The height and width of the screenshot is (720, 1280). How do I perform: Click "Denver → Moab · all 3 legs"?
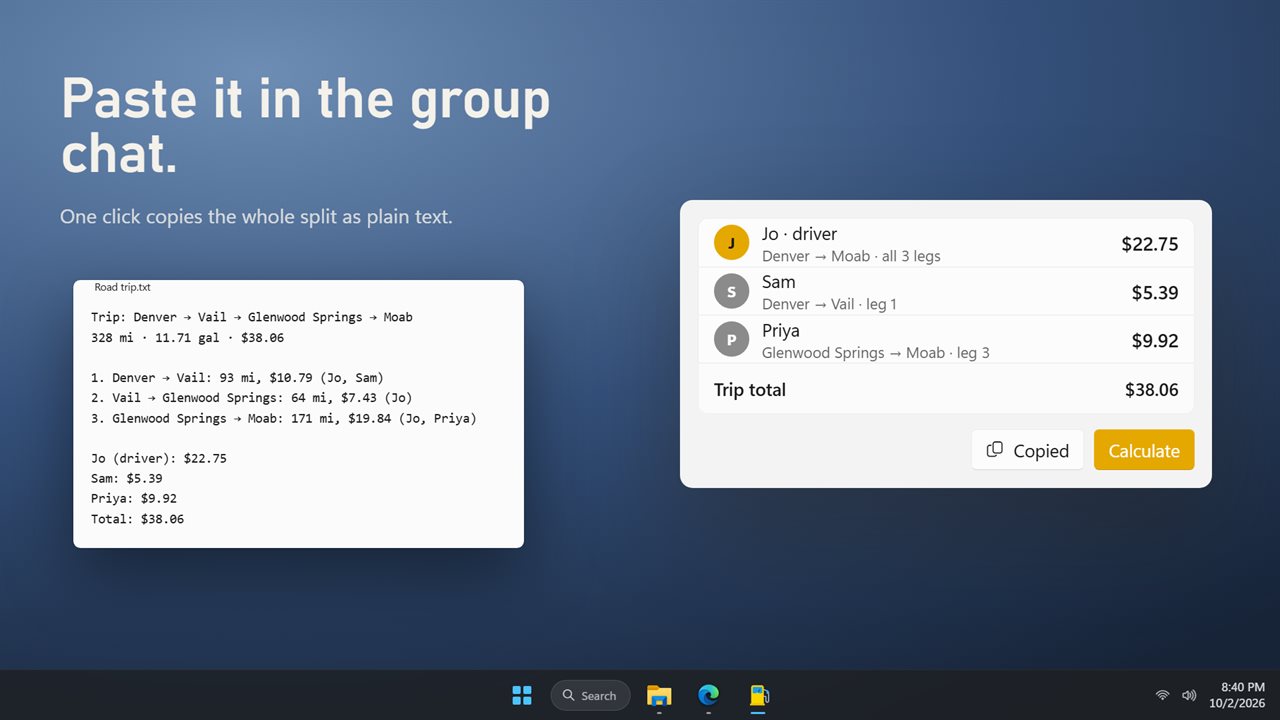(851, 256)
